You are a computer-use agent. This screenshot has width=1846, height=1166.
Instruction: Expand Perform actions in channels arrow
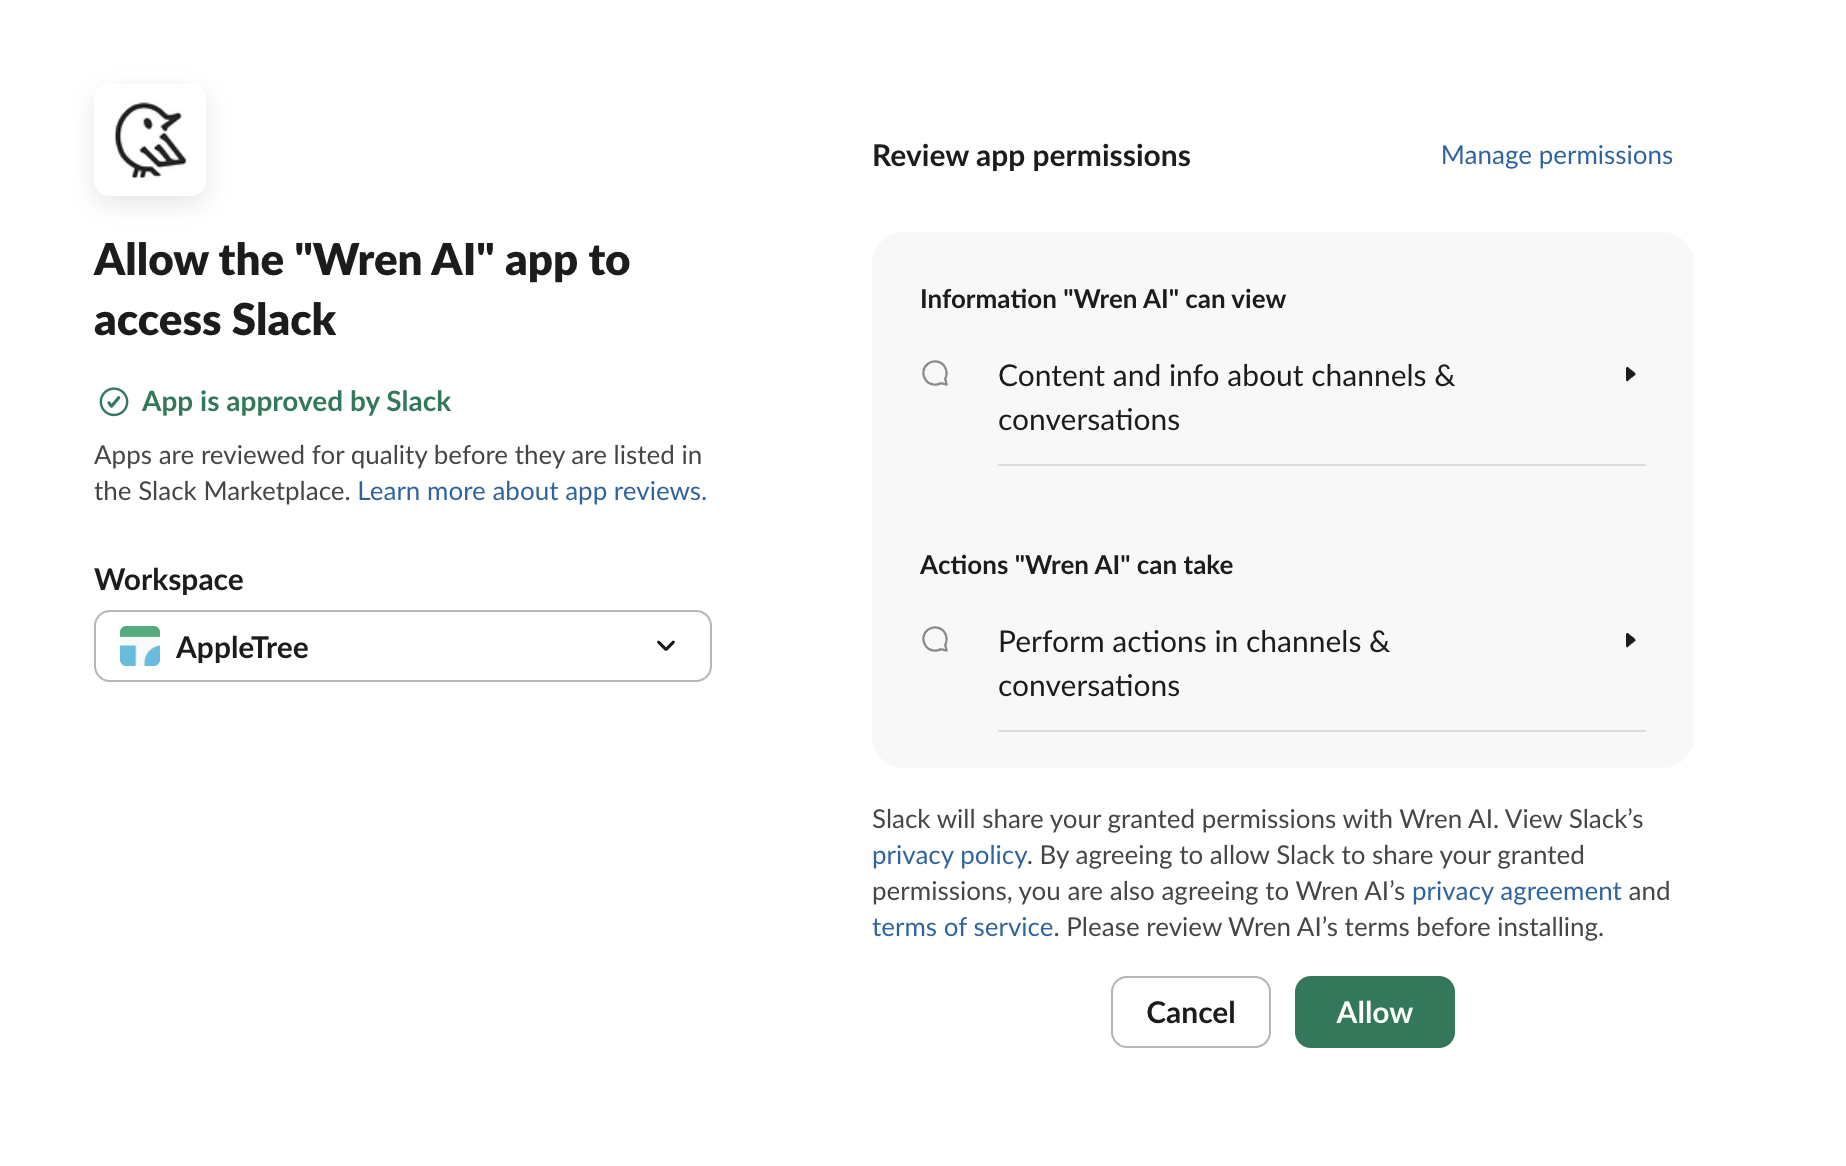[x=1630, y=640]
